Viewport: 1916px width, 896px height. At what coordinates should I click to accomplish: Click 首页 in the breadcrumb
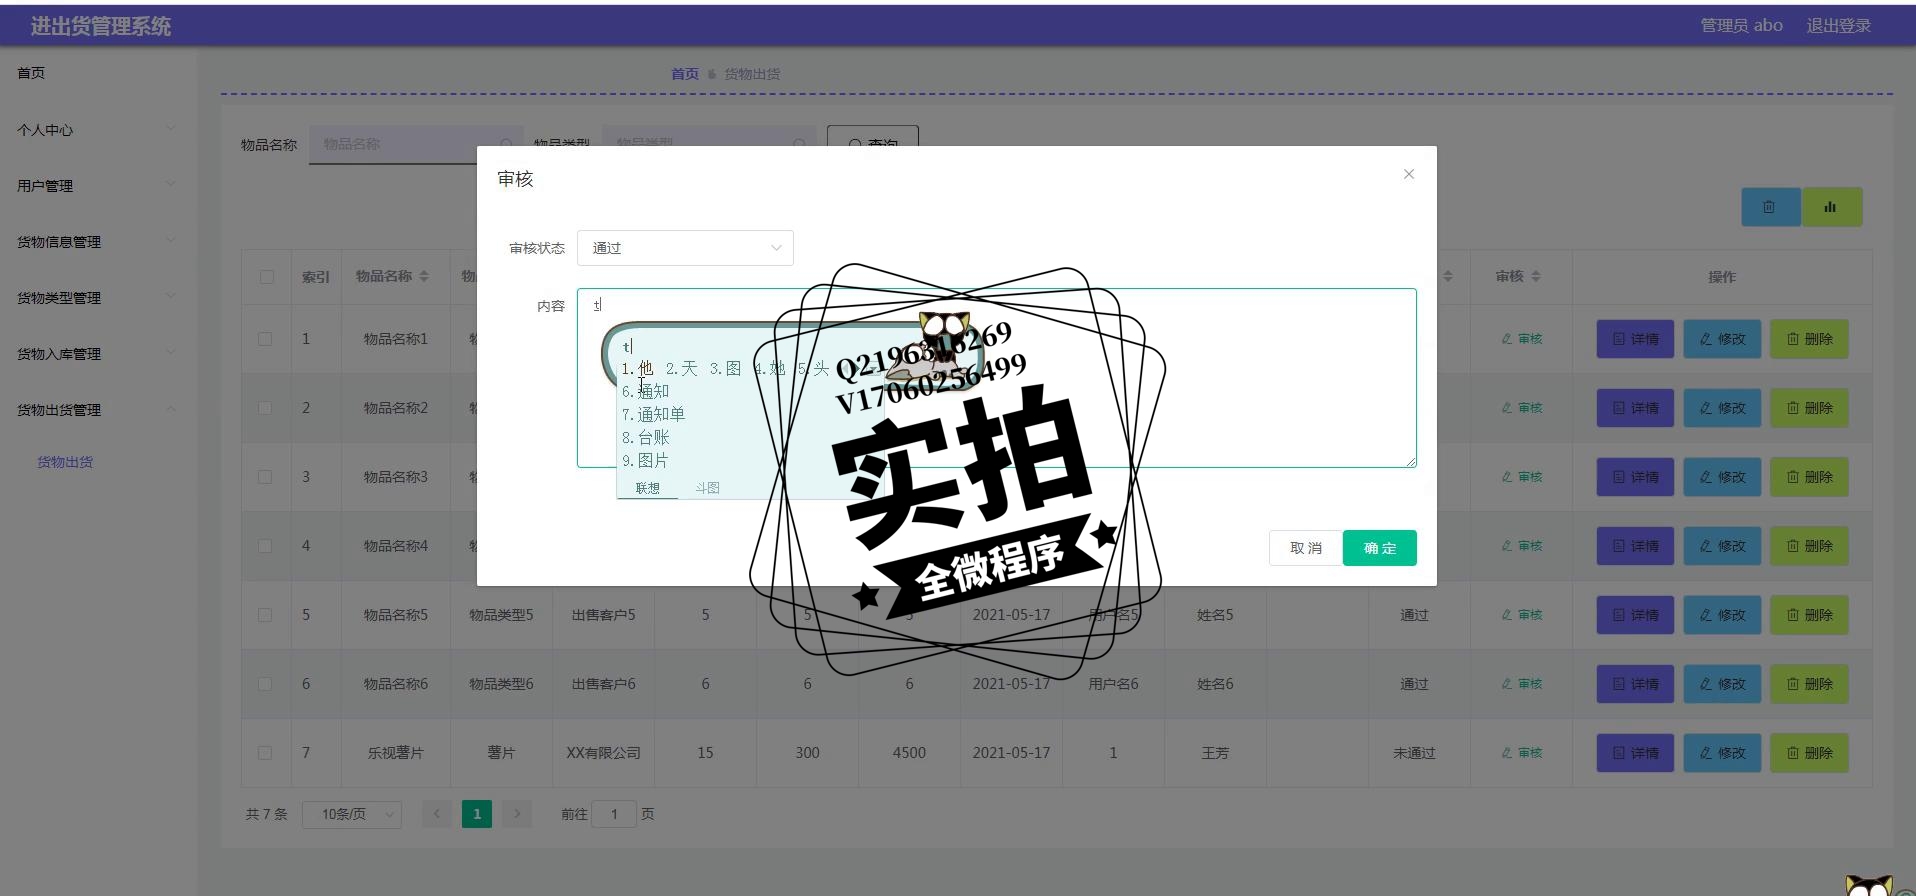pyautogui.click(x=685, y=74)
